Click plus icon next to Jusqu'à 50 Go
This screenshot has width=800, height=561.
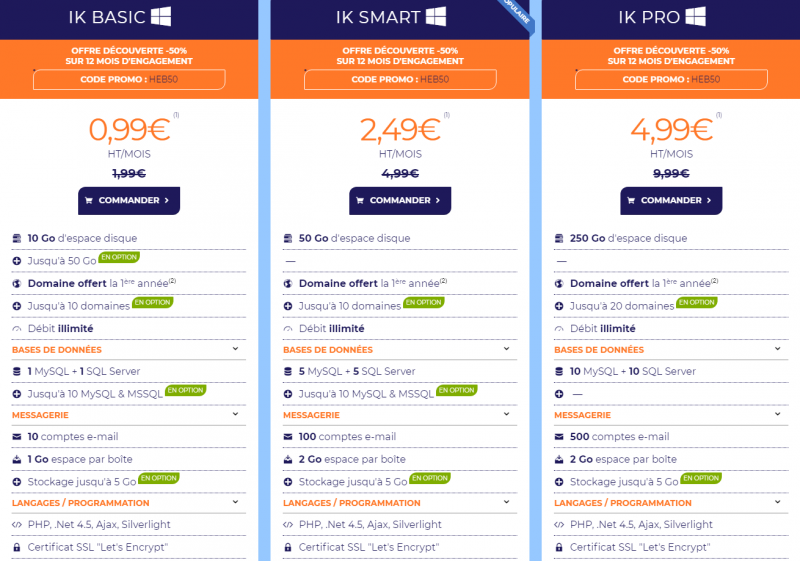[17, 261]
